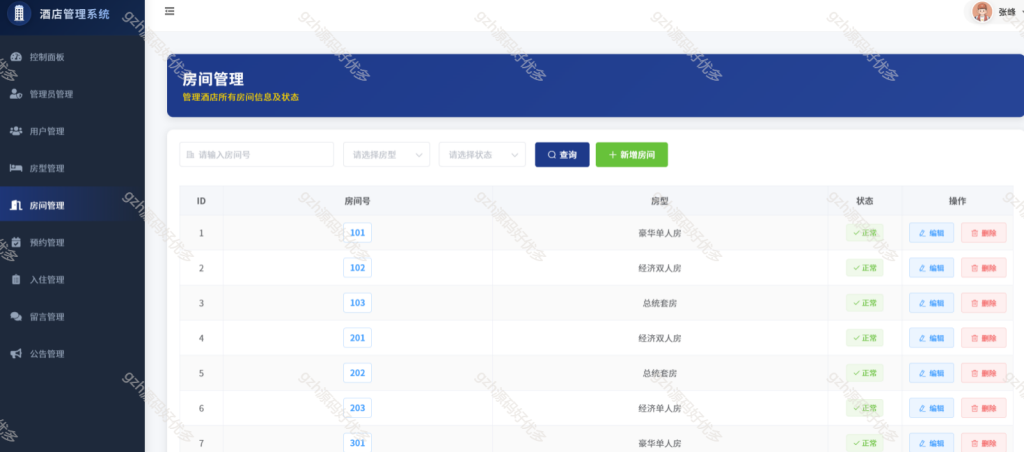Screen dimensions: 1024x452
Task: Open 管理员管理 menu item
Action: point(72,94)
